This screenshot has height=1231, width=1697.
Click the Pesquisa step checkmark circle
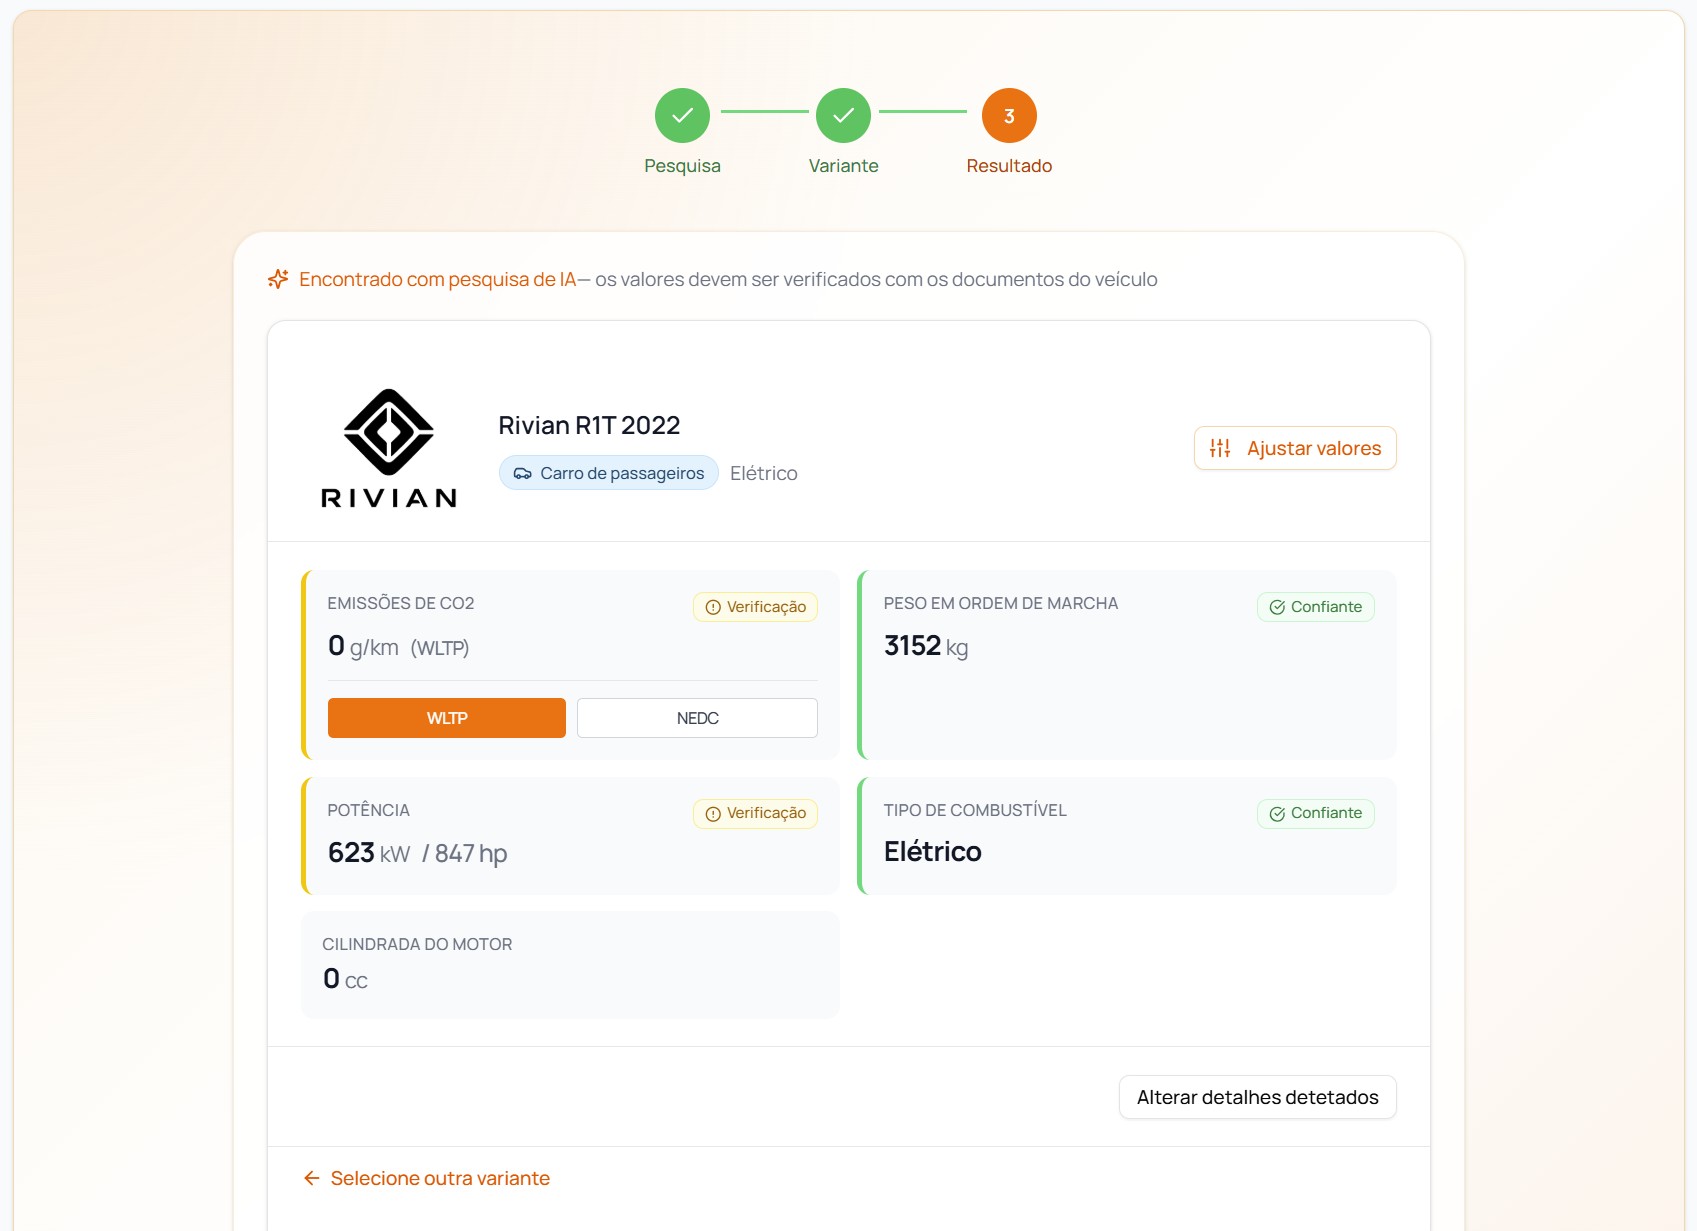[682, 116]
